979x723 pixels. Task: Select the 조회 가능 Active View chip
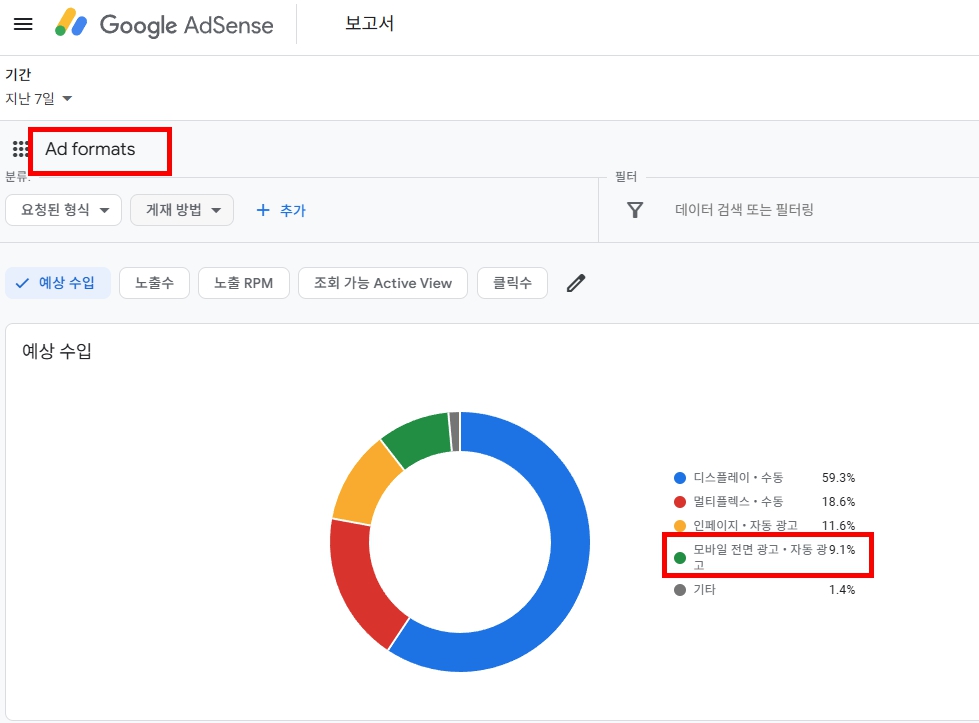coord(383,283)
